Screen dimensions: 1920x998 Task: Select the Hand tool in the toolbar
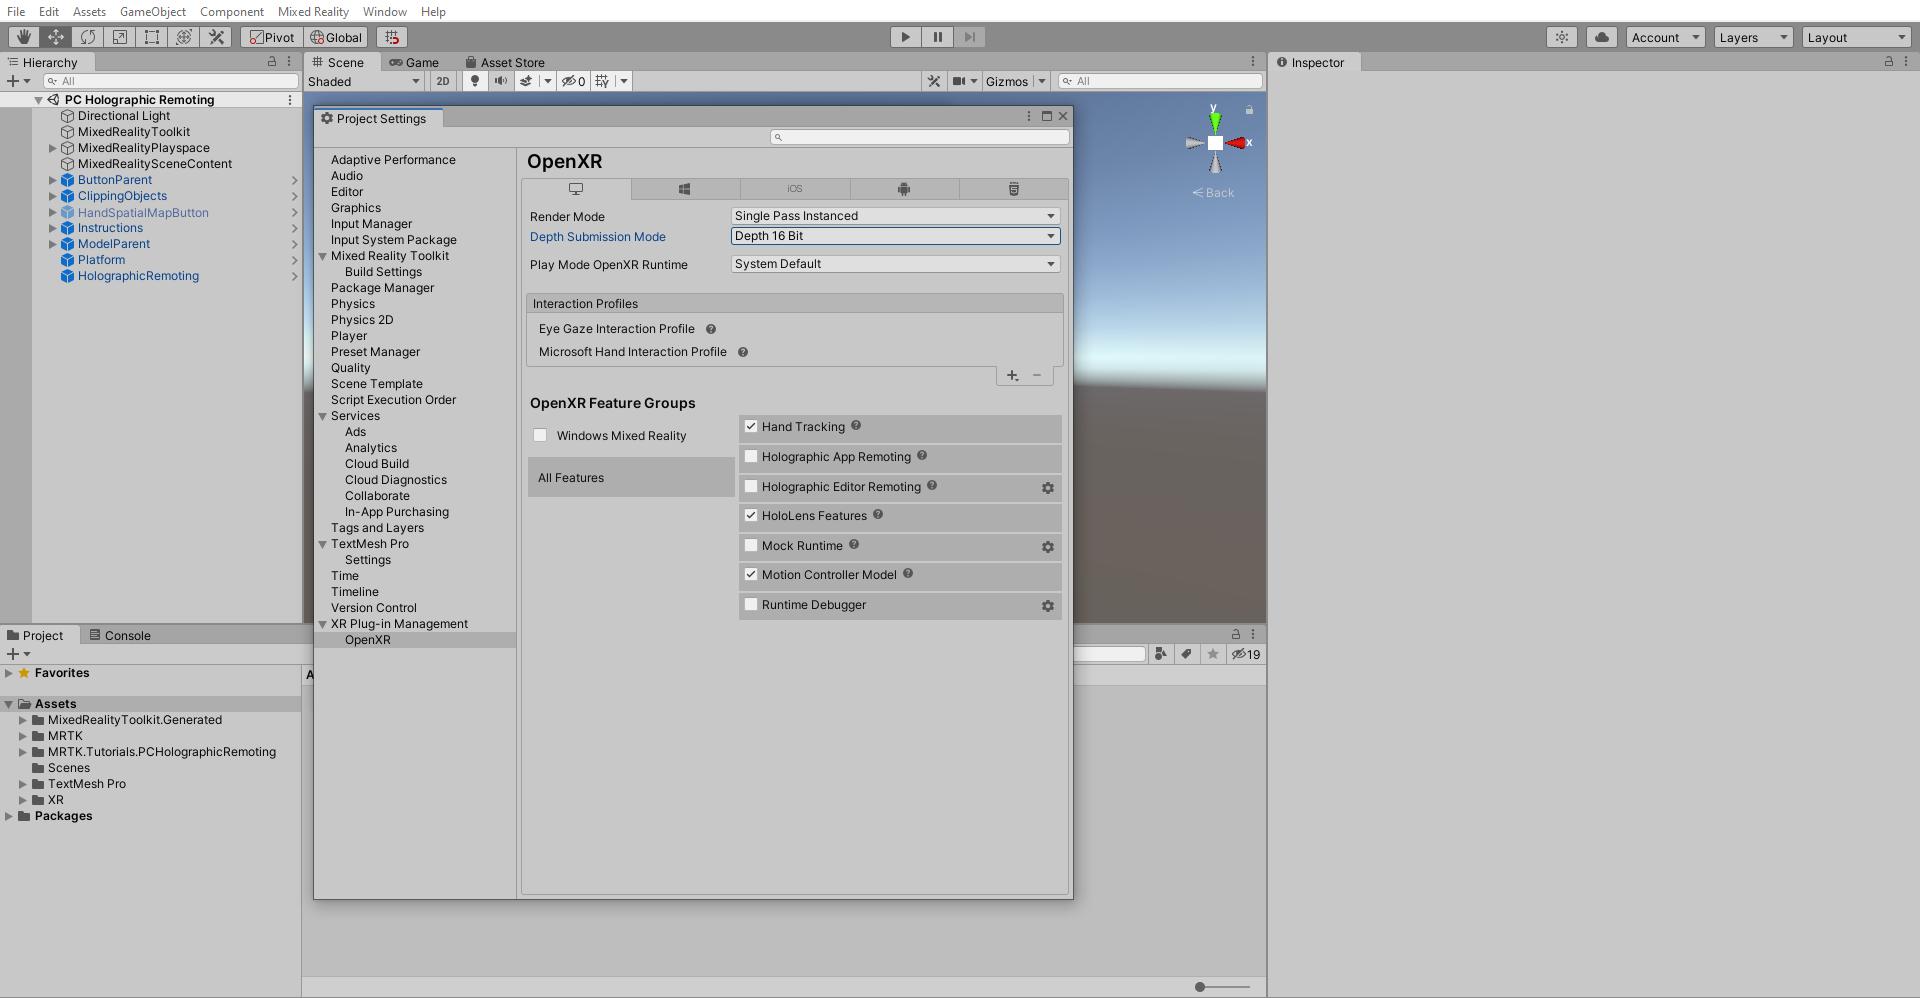pyautogui.click(x=23, y=36)
